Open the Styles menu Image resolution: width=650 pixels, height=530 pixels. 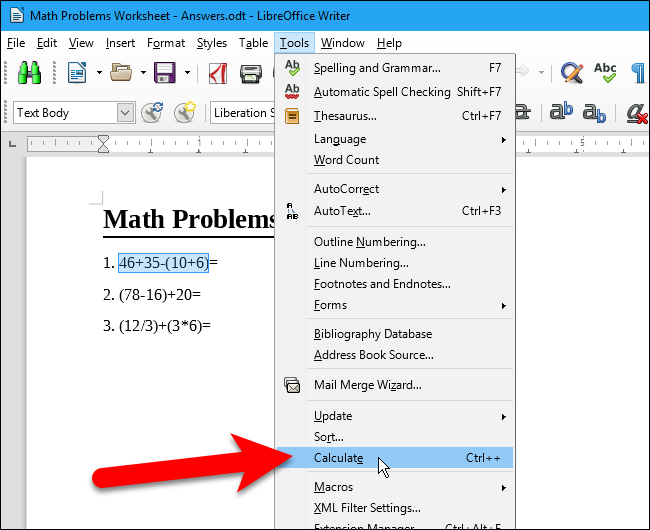[x=211, y=43]
